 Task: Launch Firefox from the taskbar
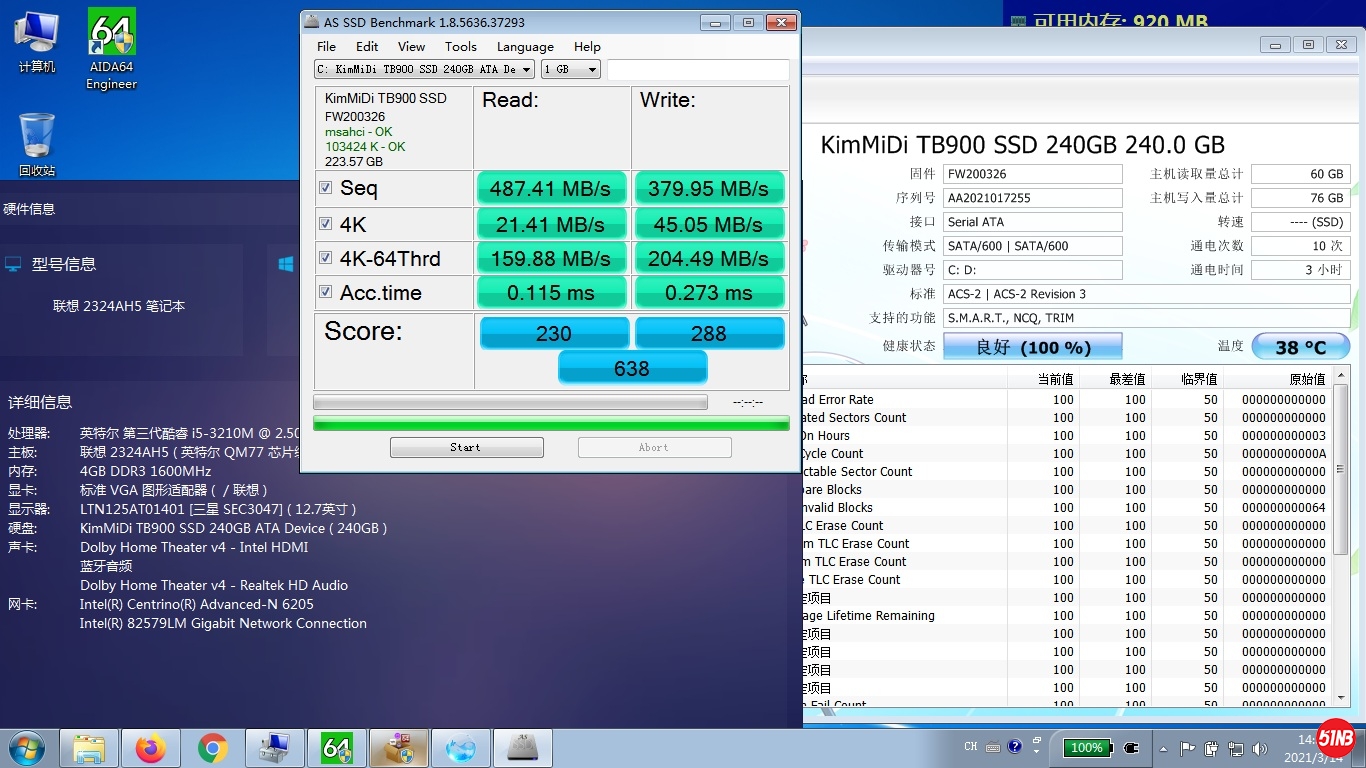click(151, 748)
